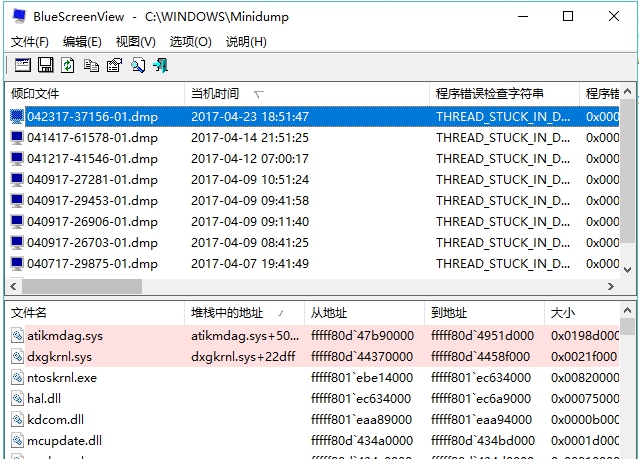Select the ntoskrnl.exe driver row
This screenshot has height=459, width=640.
[x=312, y=377]
